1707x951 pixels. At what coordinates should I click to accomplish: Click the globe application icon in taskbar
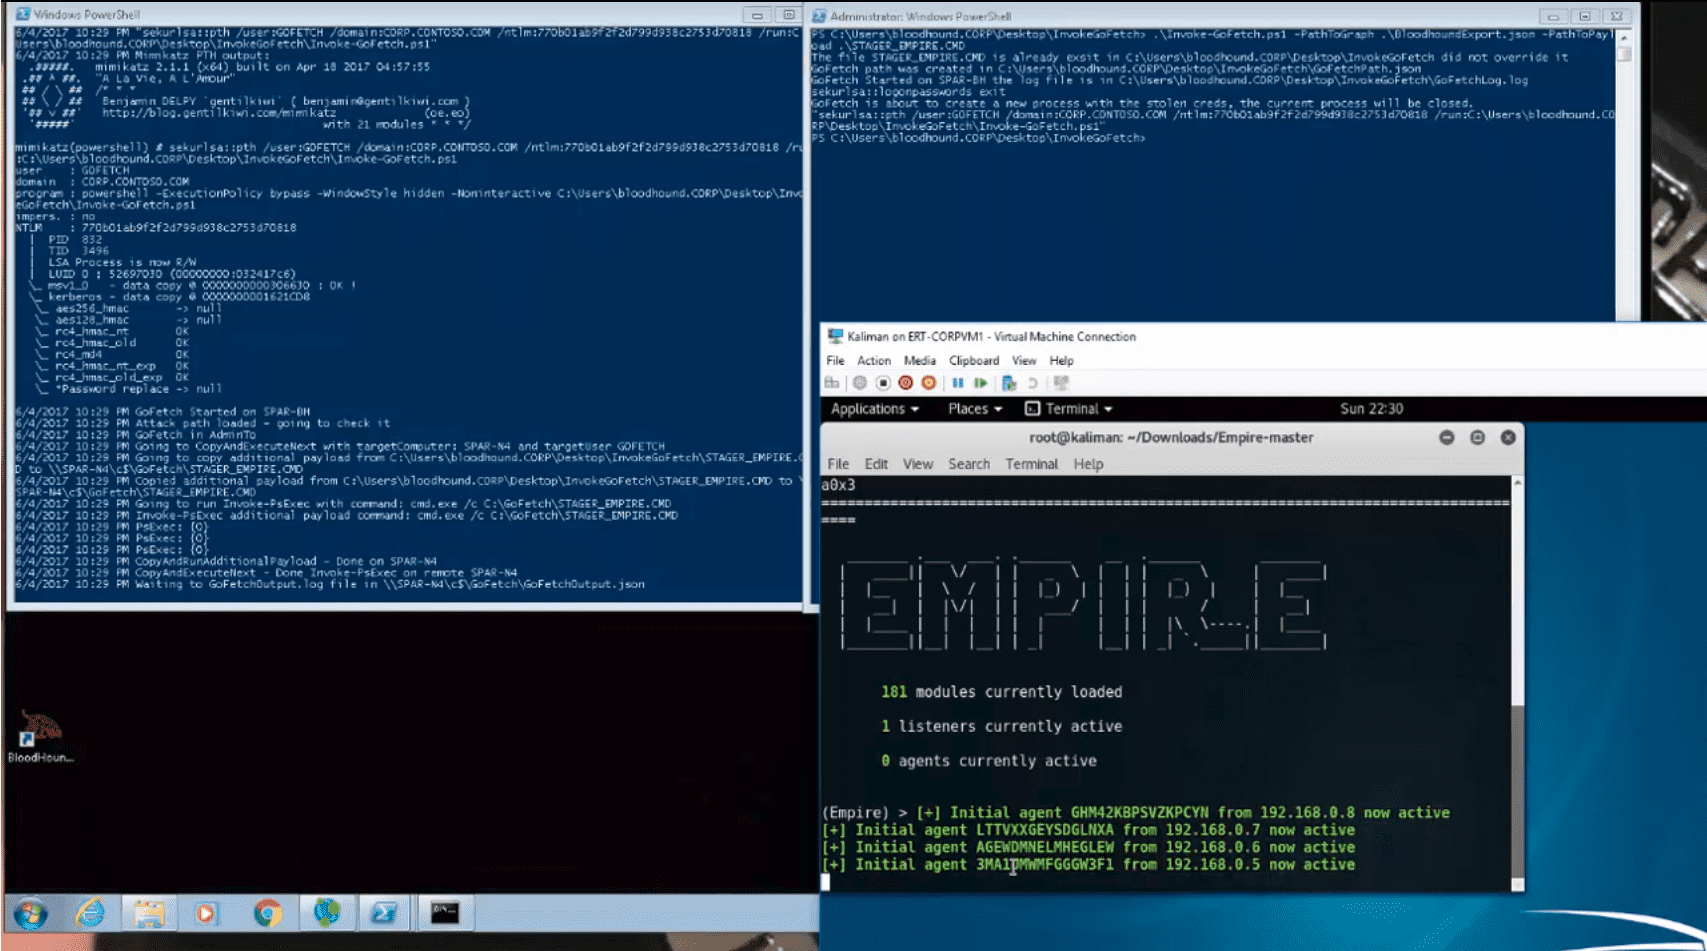[x=327, y=913]
